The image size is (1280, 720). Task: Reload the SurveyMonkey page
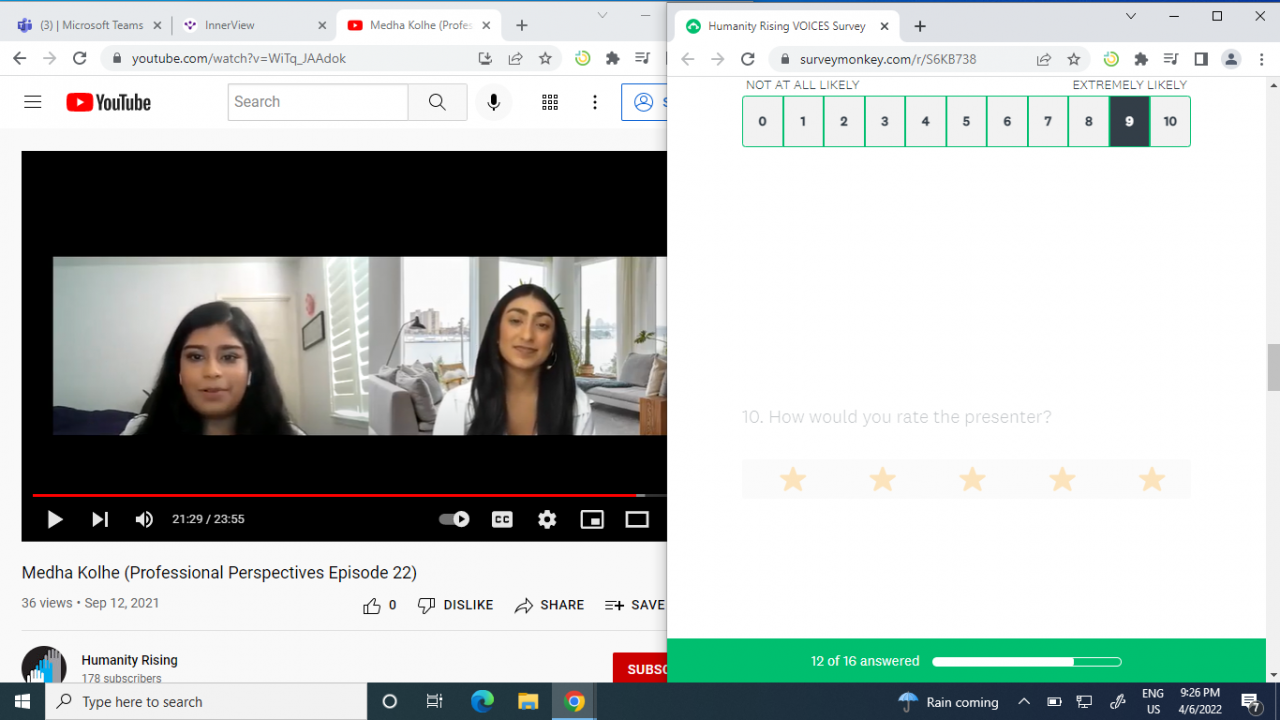[747, 59]
